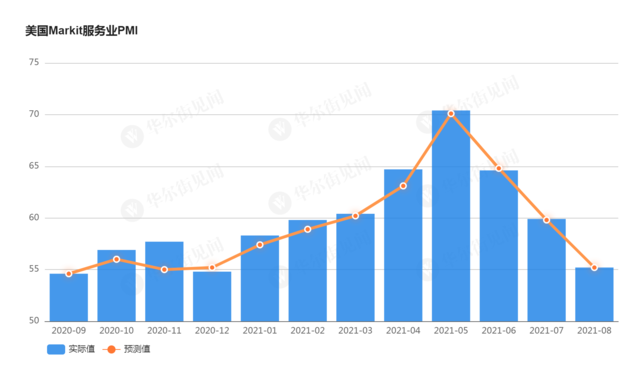Select the 2020-09 bar
Screen dimensions: 640x369
click(69, 298)
